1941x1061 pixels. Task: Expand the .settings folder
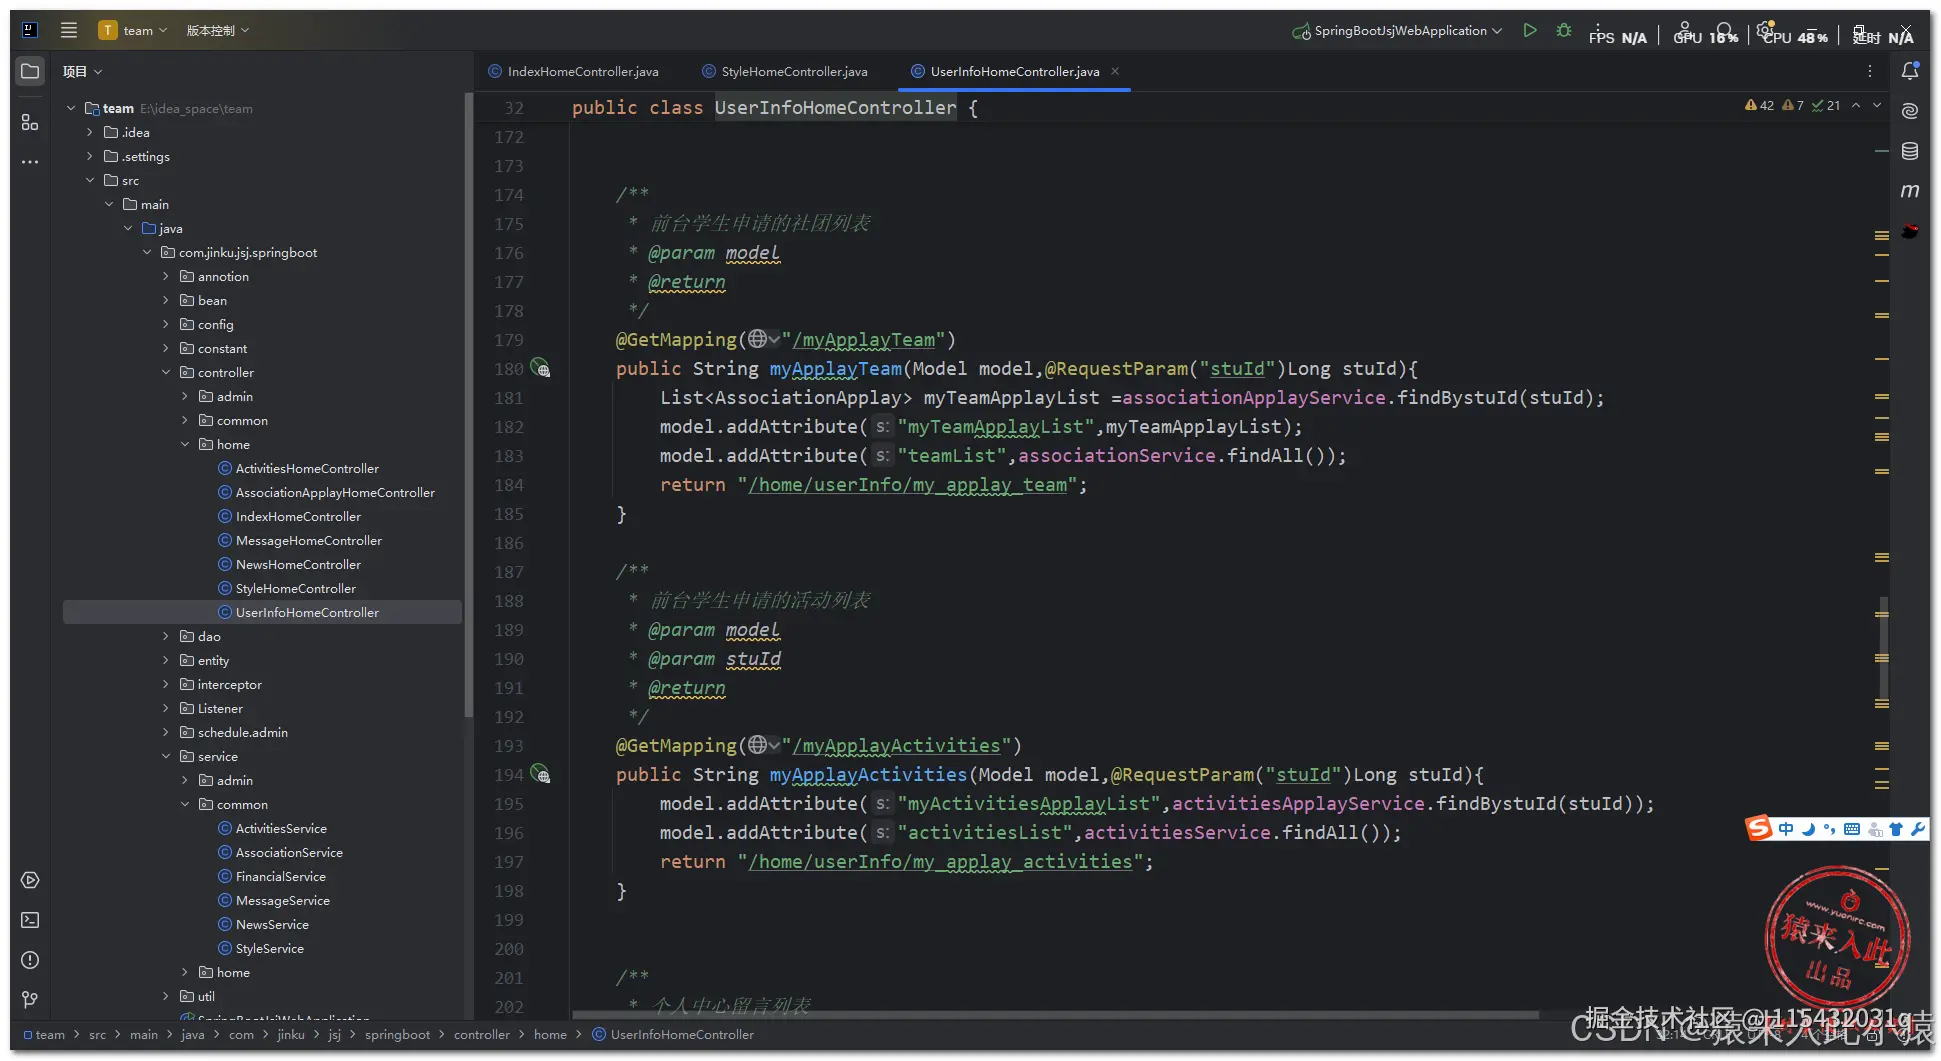tap(90, 156)
